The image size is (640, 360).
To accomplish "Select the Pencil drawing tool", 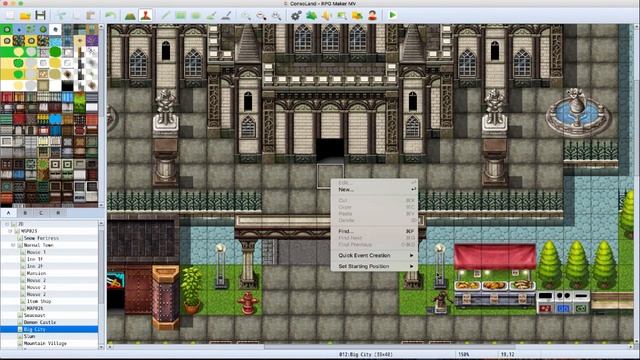I will coord(165,16).
